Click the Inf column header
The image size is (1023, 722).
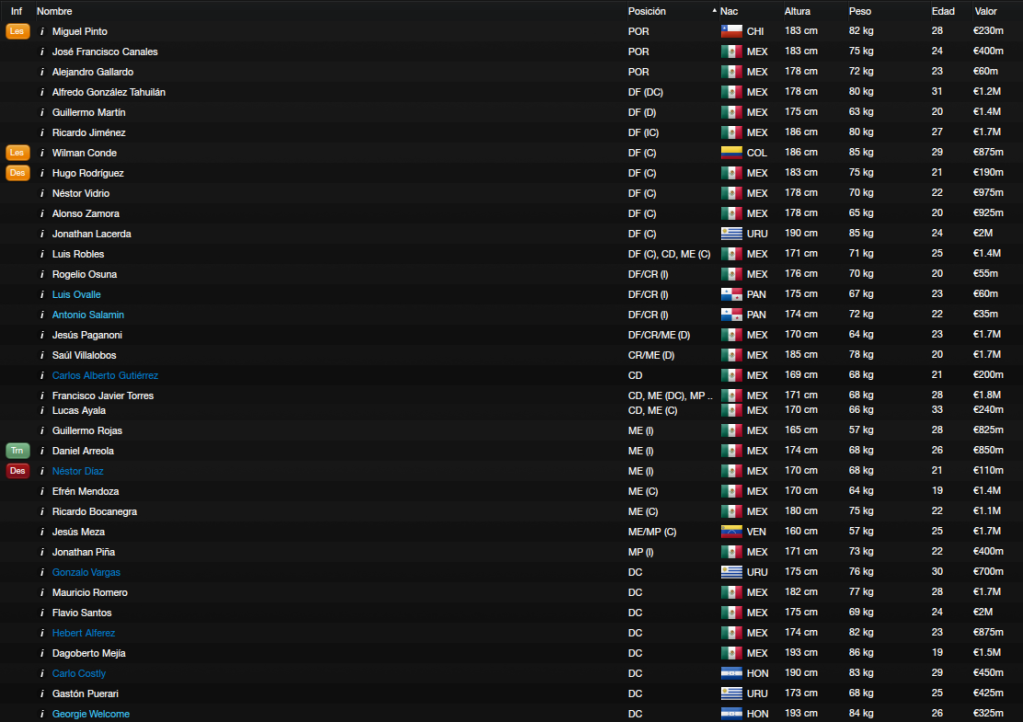[16, 11]
